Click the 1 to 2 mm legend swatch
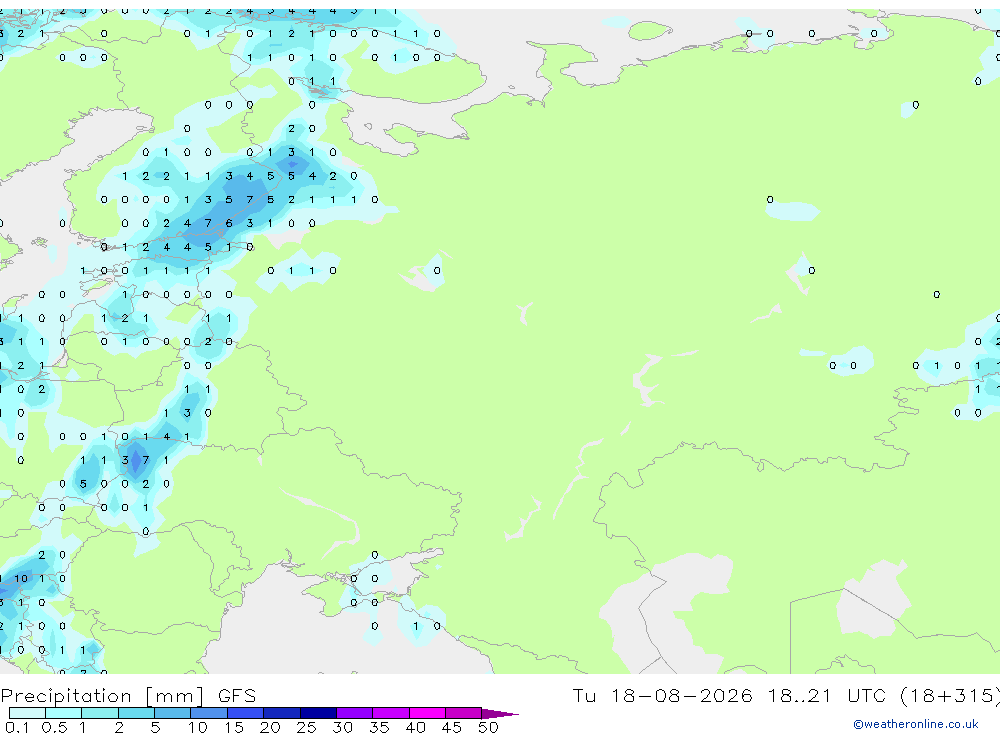The image size is (1000, 733). pos(100,713)
